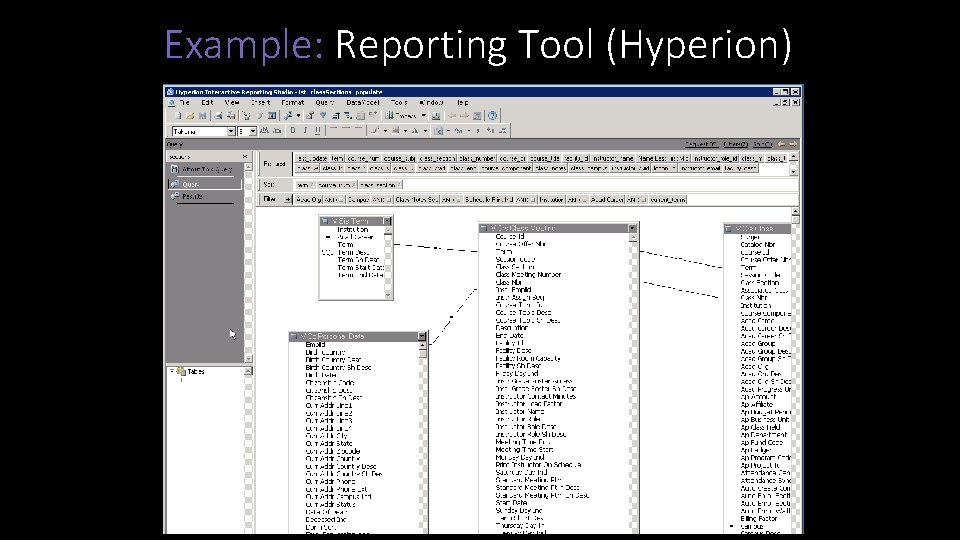Click the back arrow in section bar
Screen dimensions: 960x540
coord(781,144)
